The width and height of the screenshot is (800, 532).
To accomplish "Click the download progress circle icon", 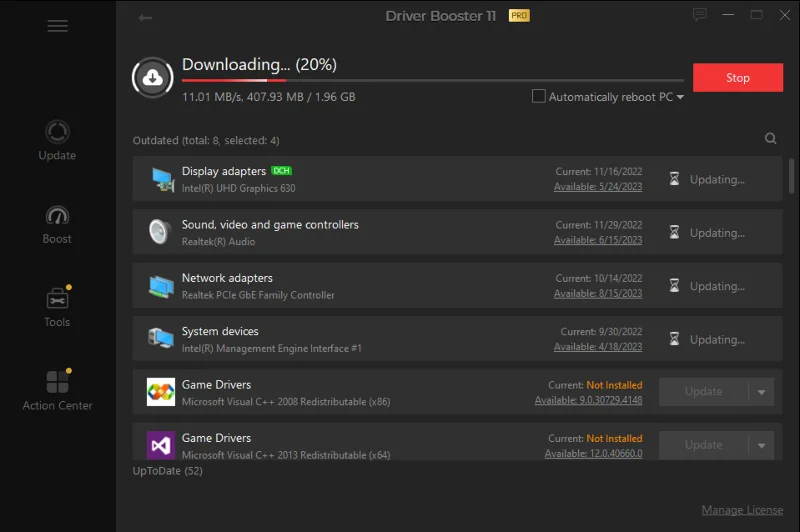I will (x=152, y=78).
